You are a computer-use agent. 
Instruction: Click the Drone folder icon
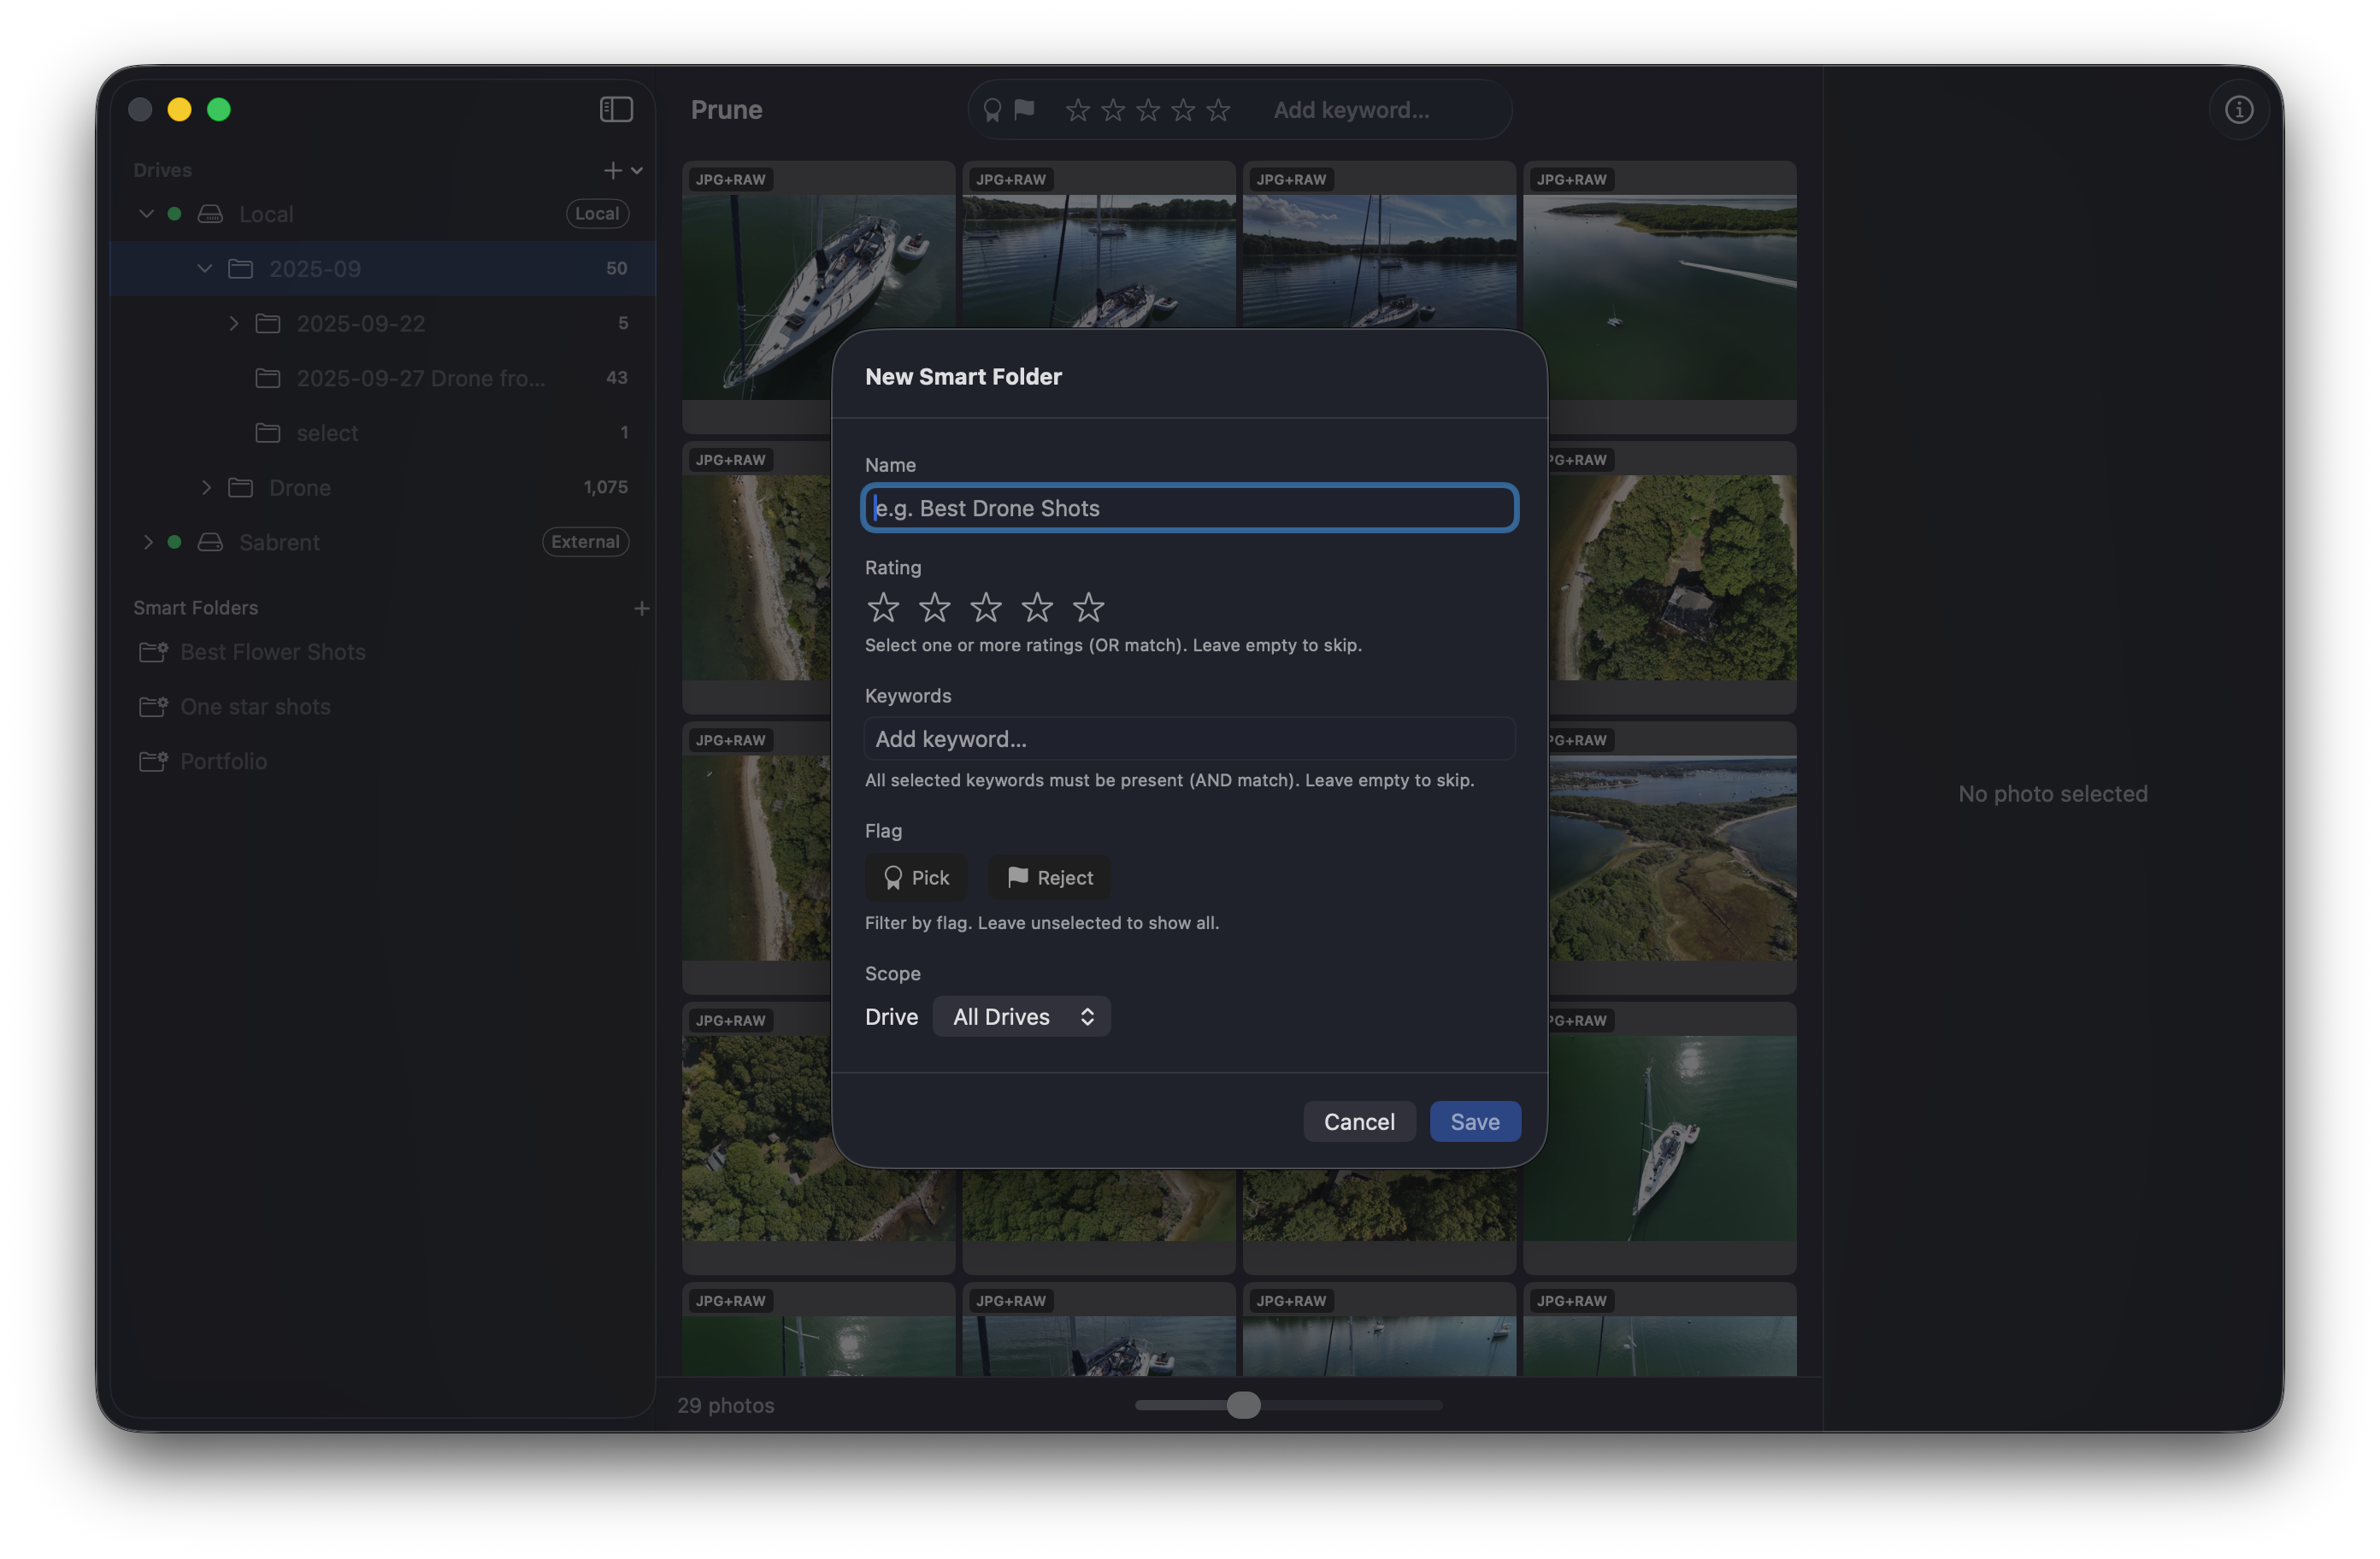[x=240, y=487]
